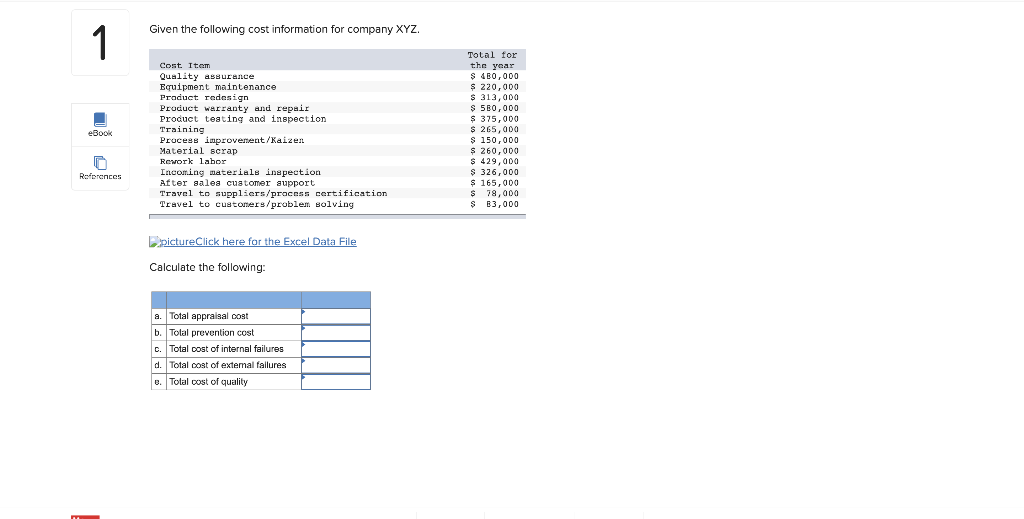Click the 'Total cost of internal failures' label
Viewport: 1024px width, 519px height.
click(226, 349)
